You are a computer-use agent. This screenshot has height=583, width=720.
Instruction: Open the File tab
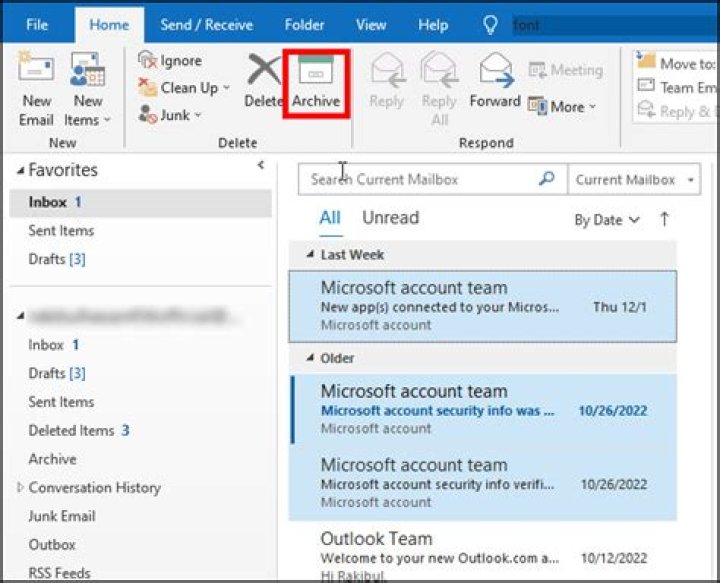(x=37, y=25)
